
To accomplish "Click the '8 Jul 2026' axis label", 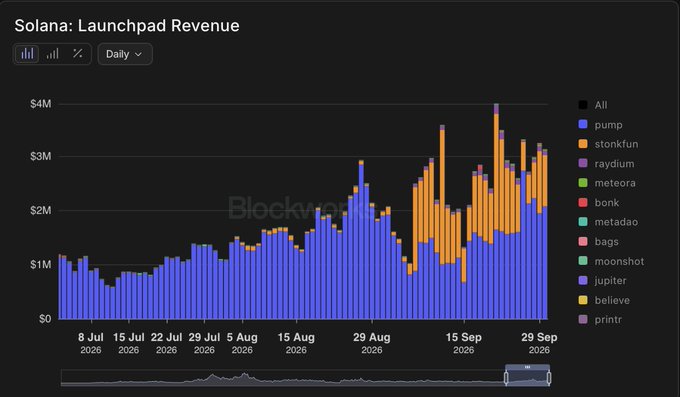I will (x=91, y=343).
